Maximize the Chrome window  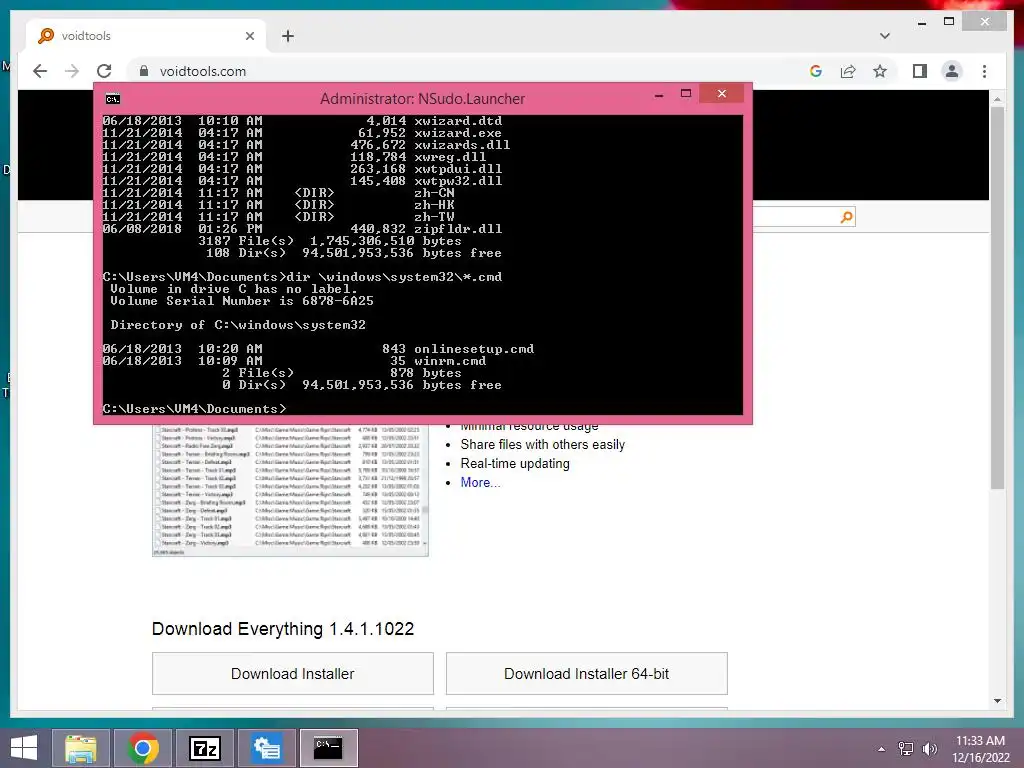[949, 22]
